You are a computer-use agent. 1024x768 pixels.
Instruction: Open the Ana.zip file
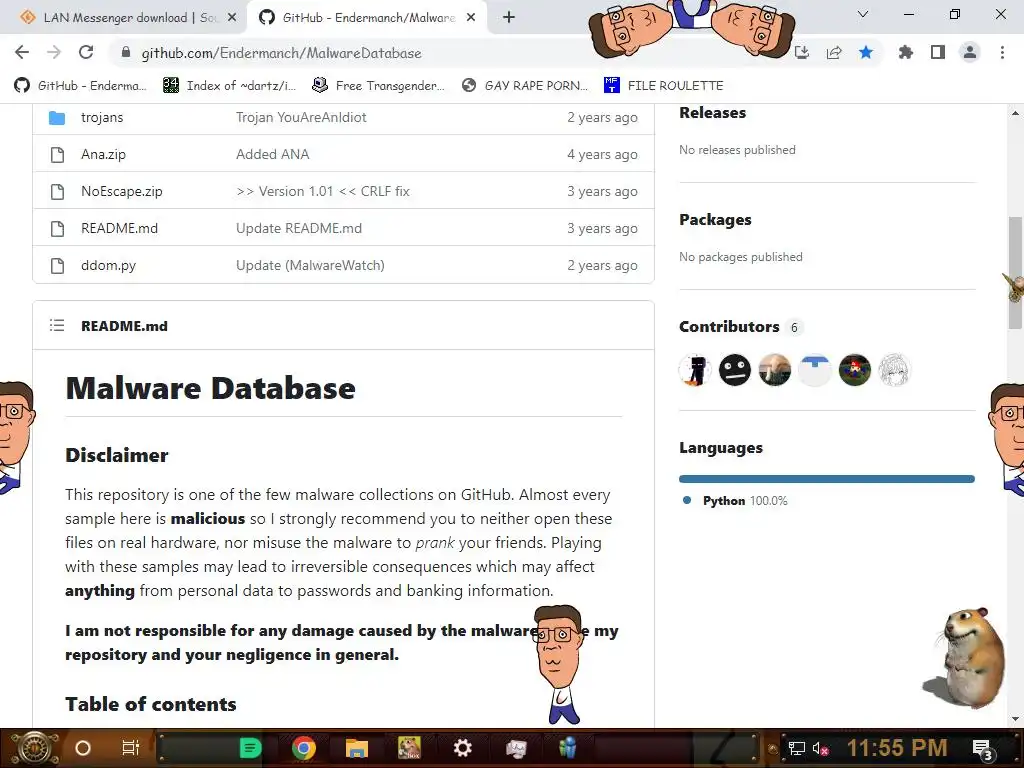(x=103, y=155)
